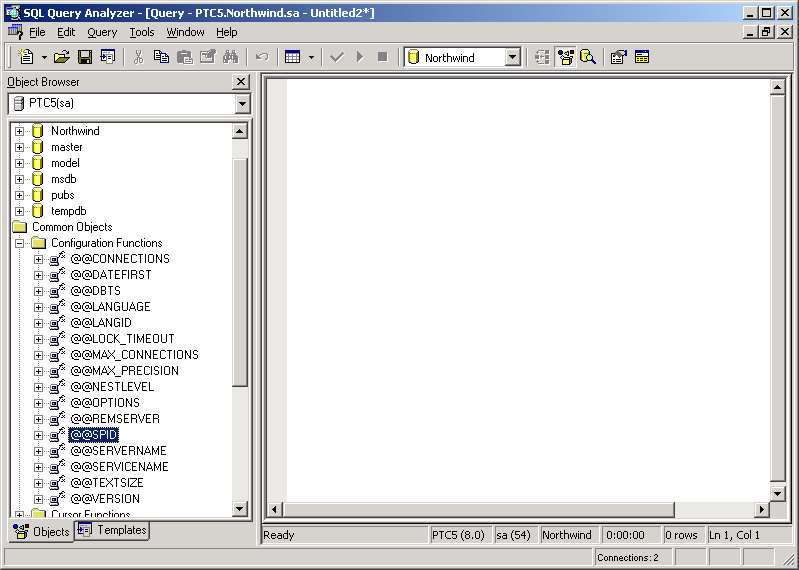Expand the Northwind database node
This screenshot has height=570, width=799.
(19, 131)
